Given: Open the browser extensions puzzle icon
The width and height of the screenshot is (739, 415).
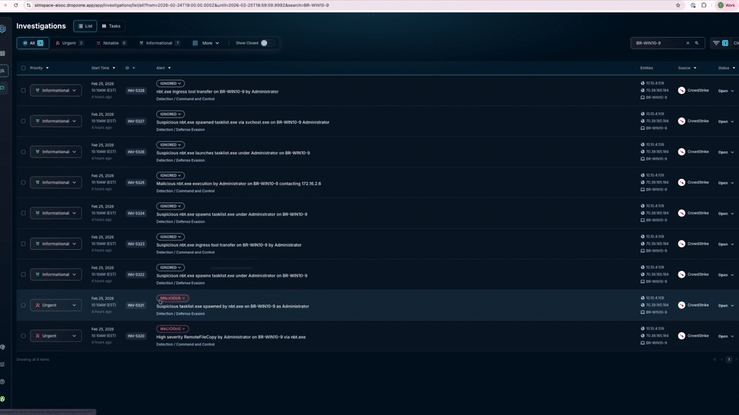Looking at the screenshot, I should click(x=704, y=5).
